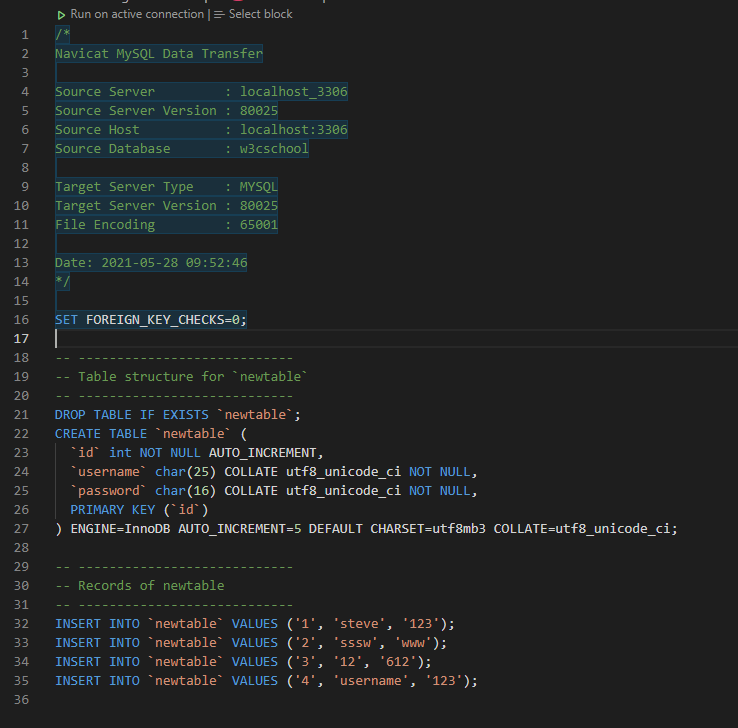Click line number 32 in the gutter
The image size is (738, 728).
(x=22, y=623)
